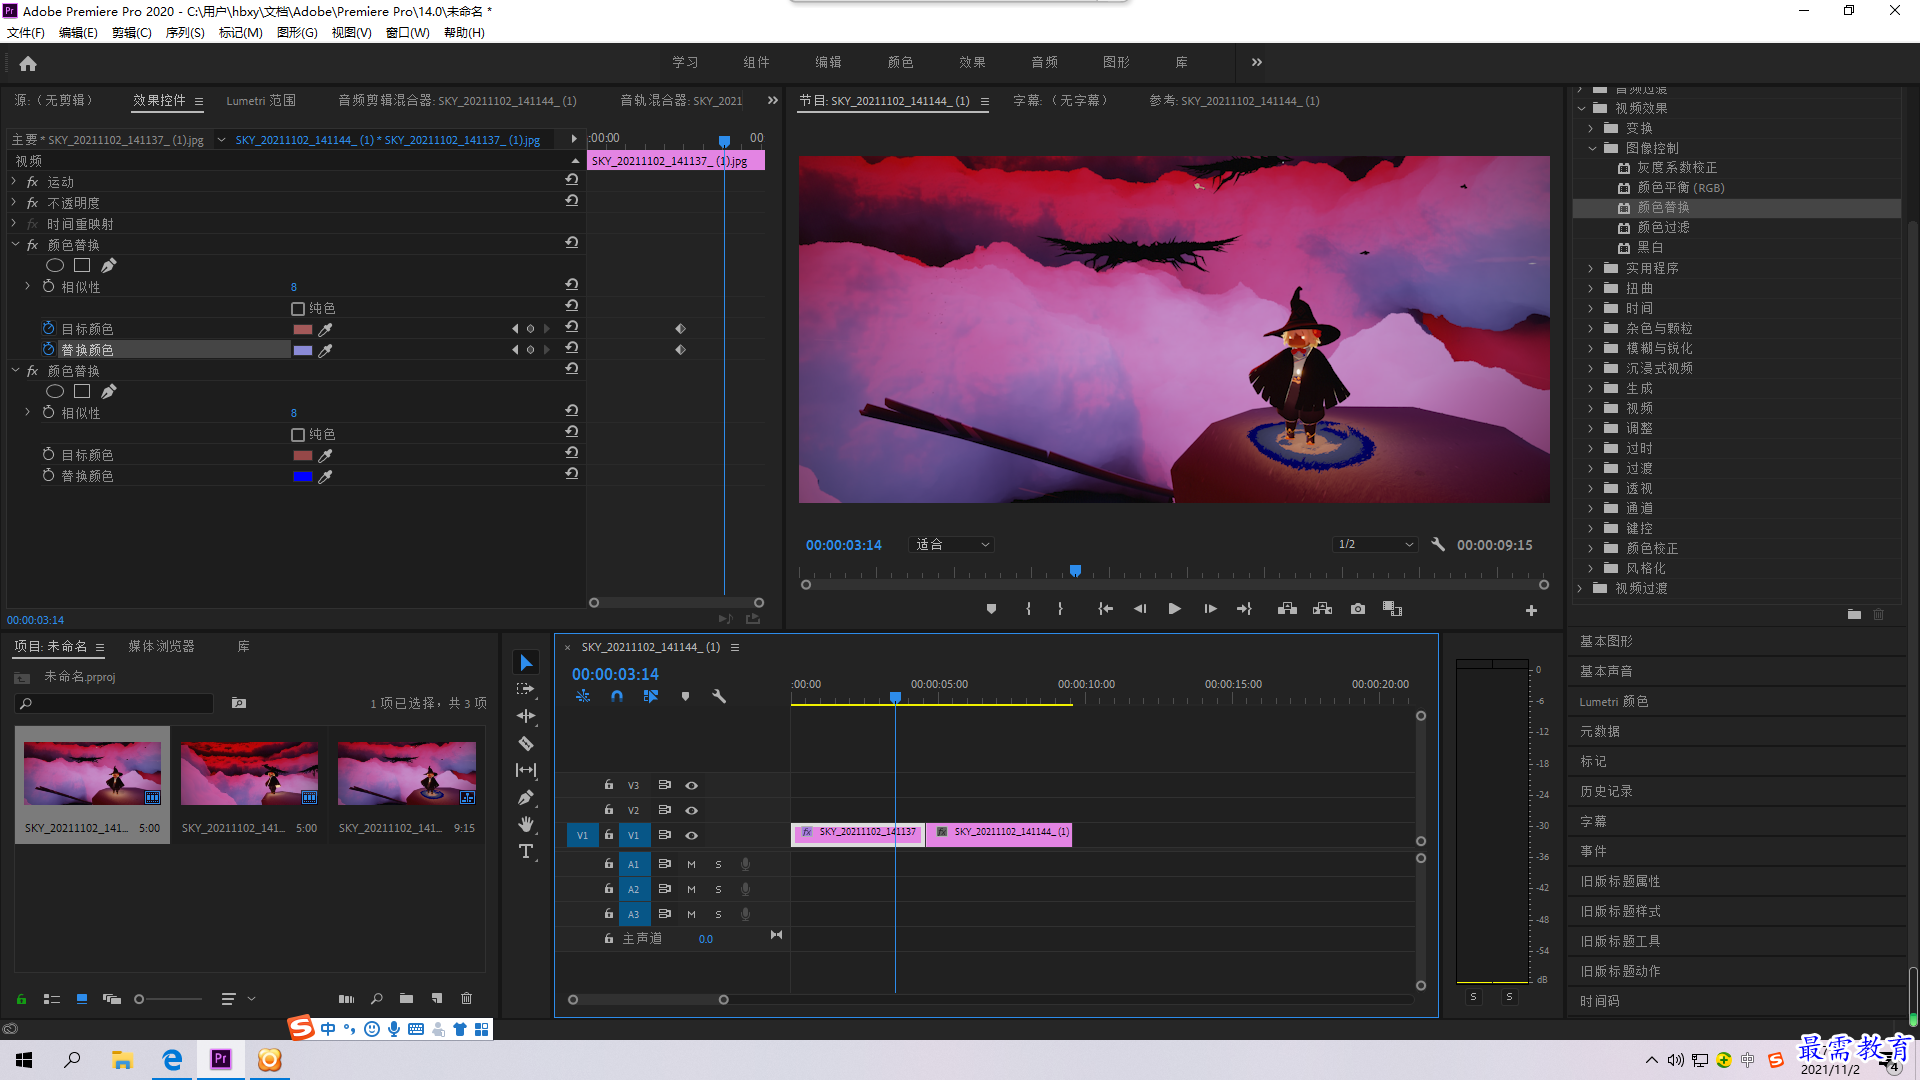This screenshot has width=1920, height=1080.
Task: Toggle V3 track visibility eye
Action: point(691,785)
